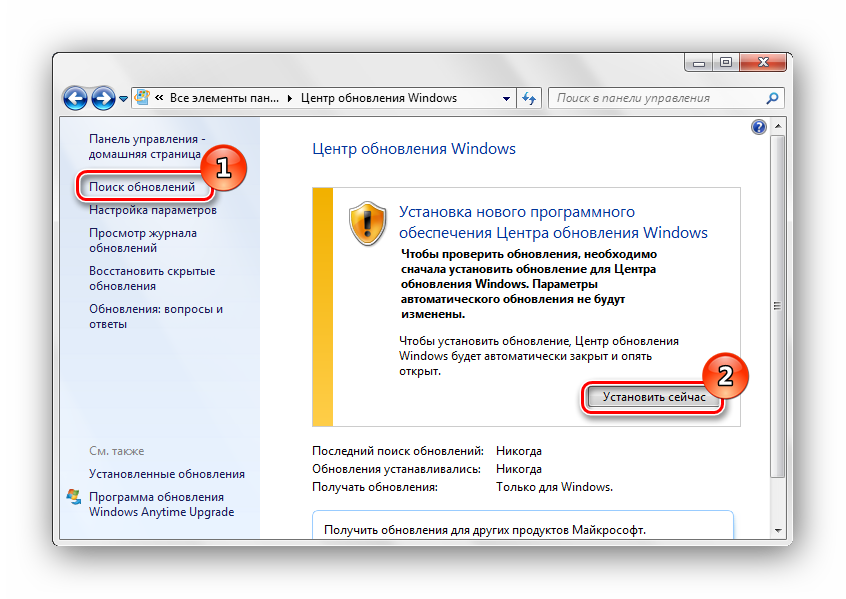Close the window with the red X
The image size is (846, 599).
(763, 63)
